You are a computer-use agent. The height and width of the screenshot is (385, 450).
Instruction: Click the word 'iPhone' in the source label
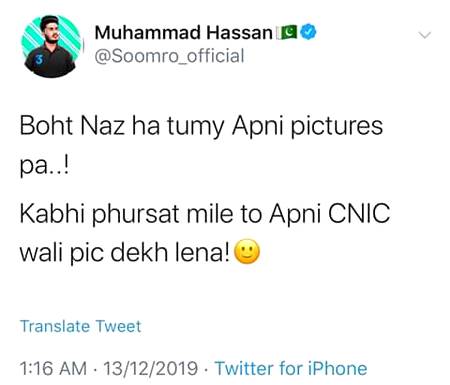(x=337, y=368)
